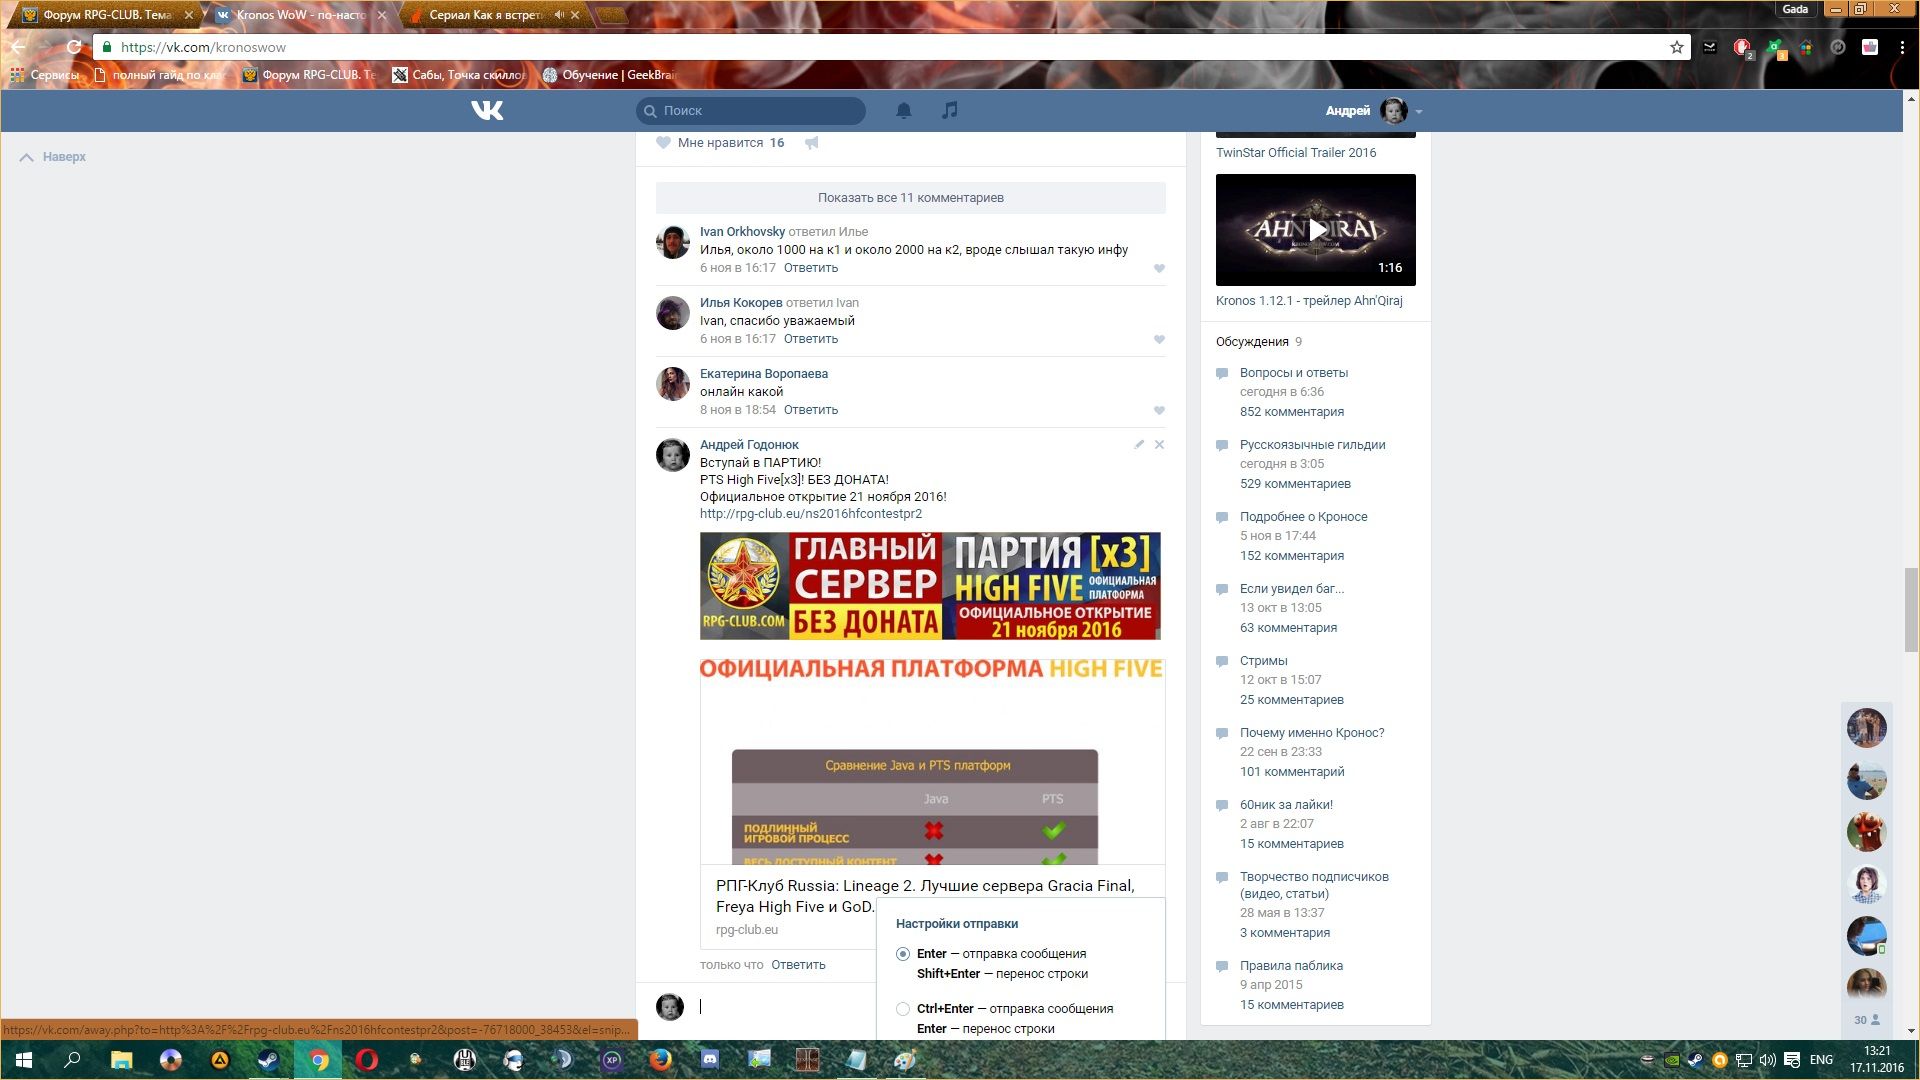Open Стримы discussion topic

(1264, 661)
